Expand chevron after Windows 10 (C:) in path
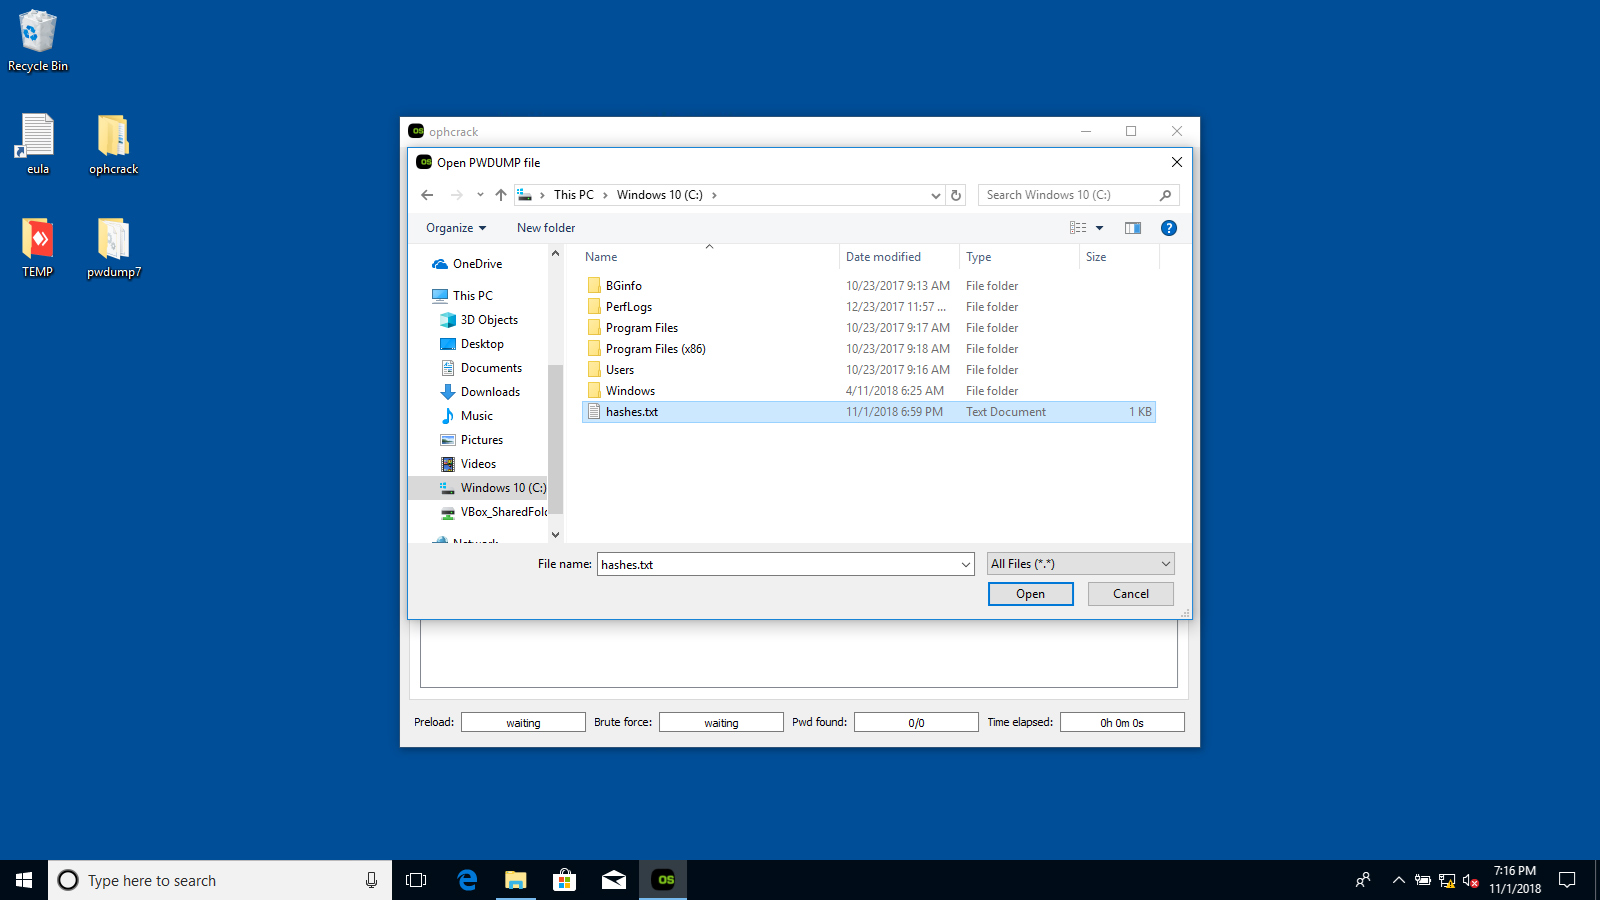 (714, 195)
